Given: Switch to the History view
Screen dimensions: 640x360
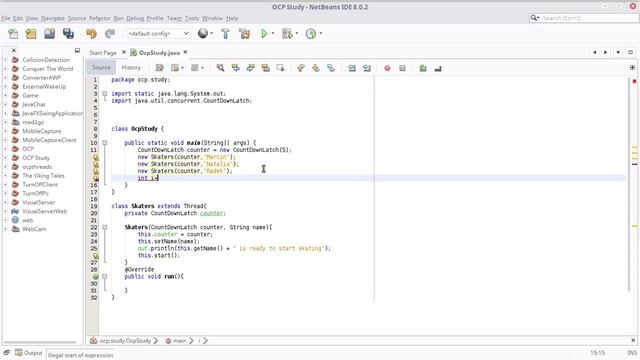Looking at the screenshot, I should point(131,68).
